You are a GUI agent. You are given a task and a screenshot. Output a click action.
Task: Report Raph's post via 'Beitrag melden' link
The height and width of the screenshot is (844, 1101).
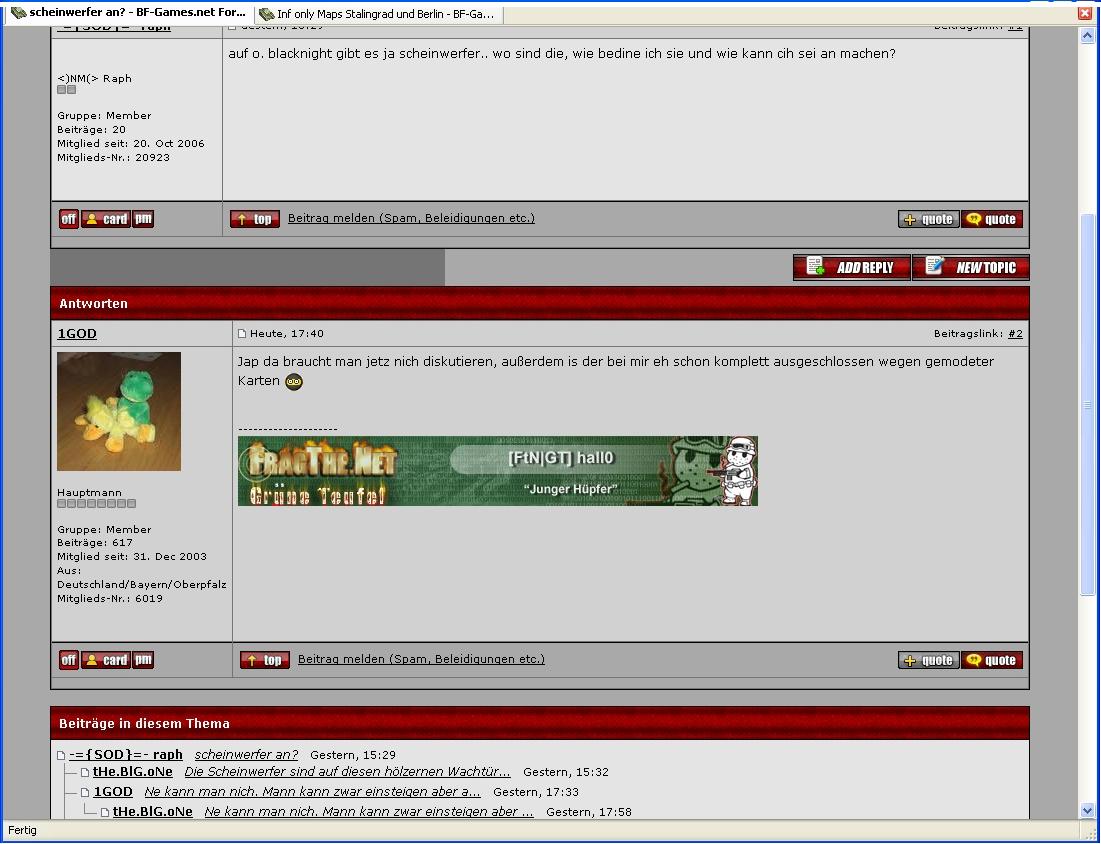coord(411,218)
